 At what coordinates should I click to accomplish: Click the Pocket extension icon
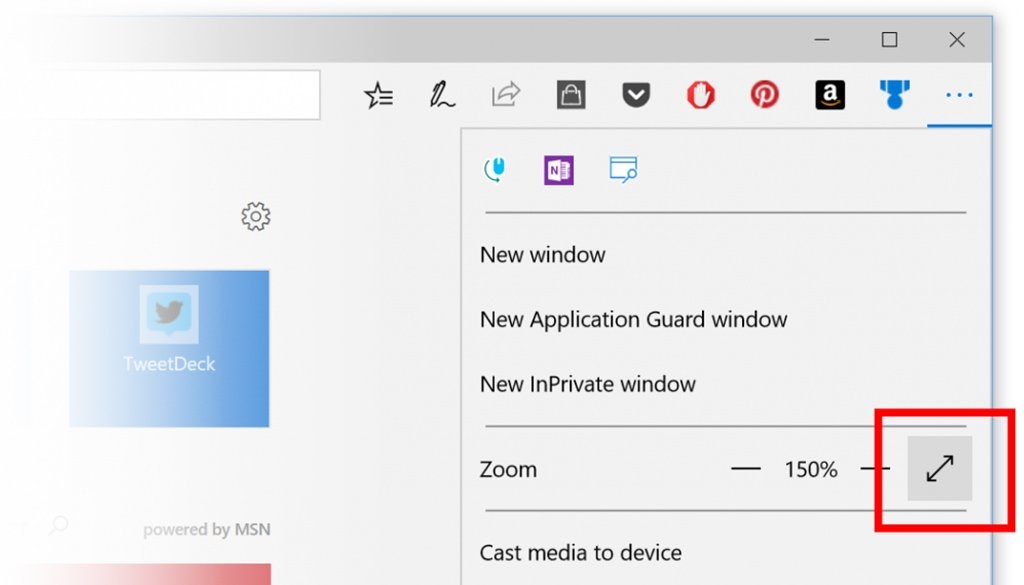click(635, 95)
